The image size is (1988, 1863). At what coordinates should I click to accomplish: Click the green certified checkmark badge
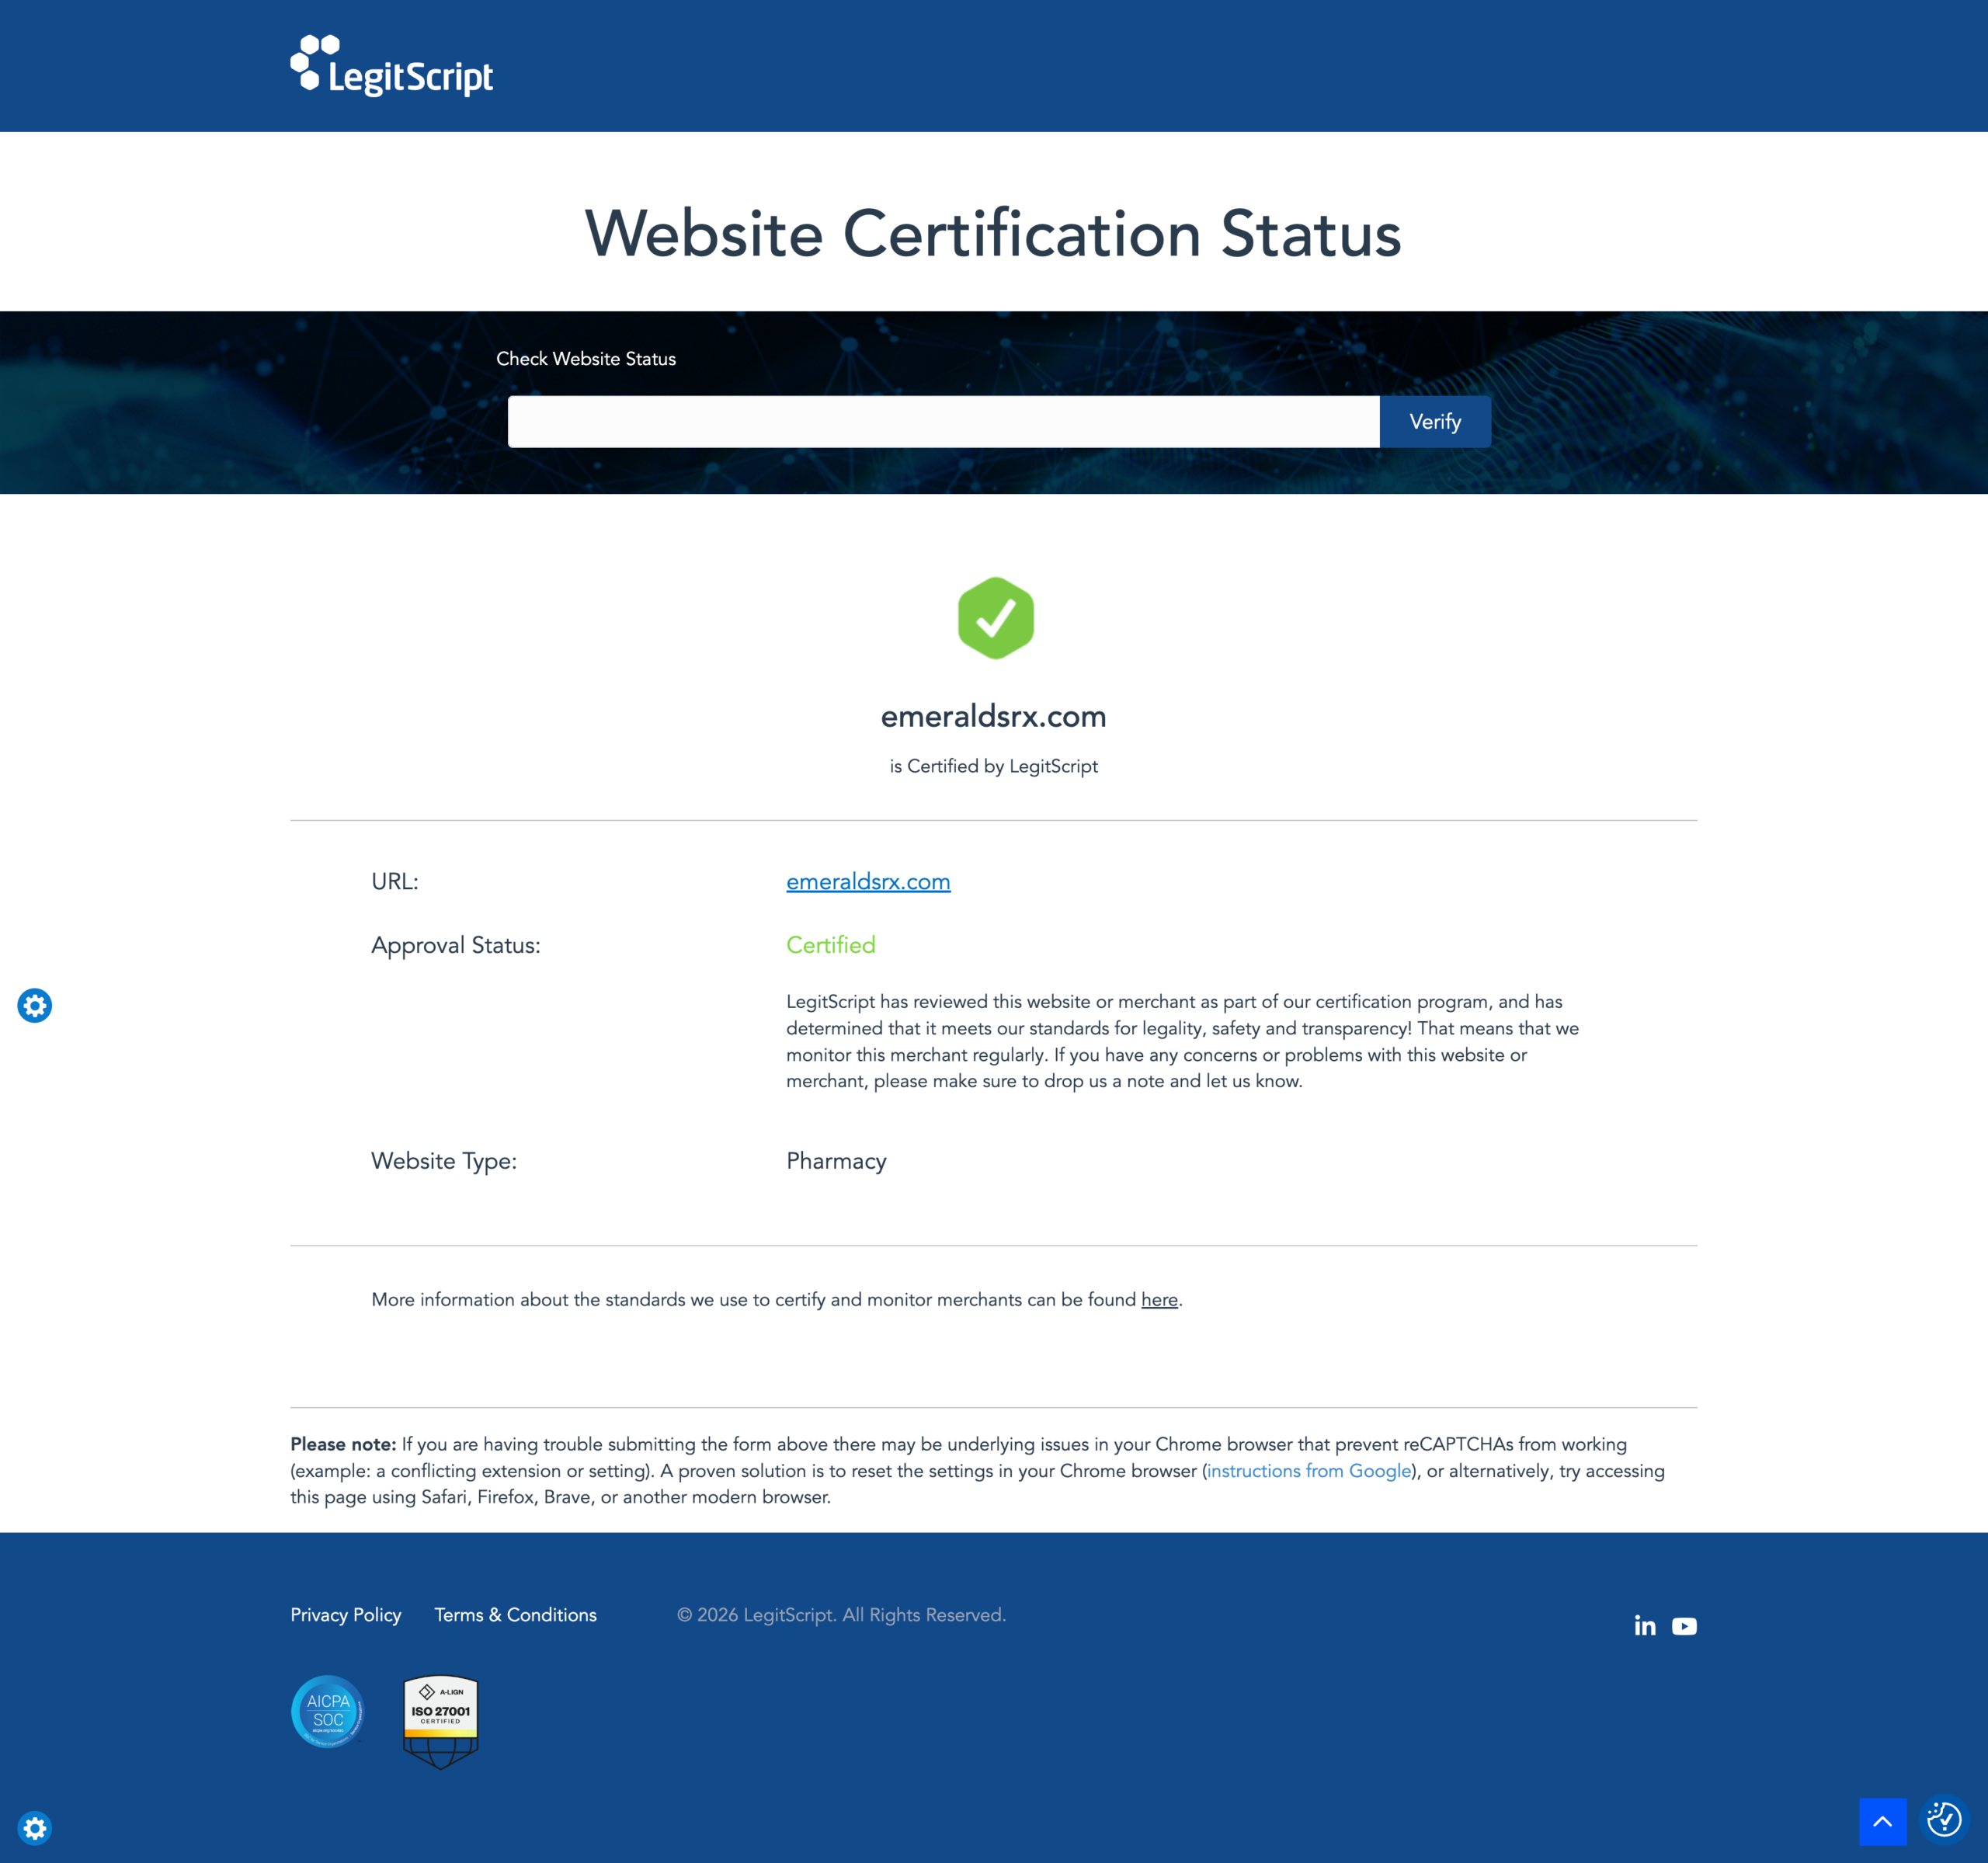click(x=994, y=618)
